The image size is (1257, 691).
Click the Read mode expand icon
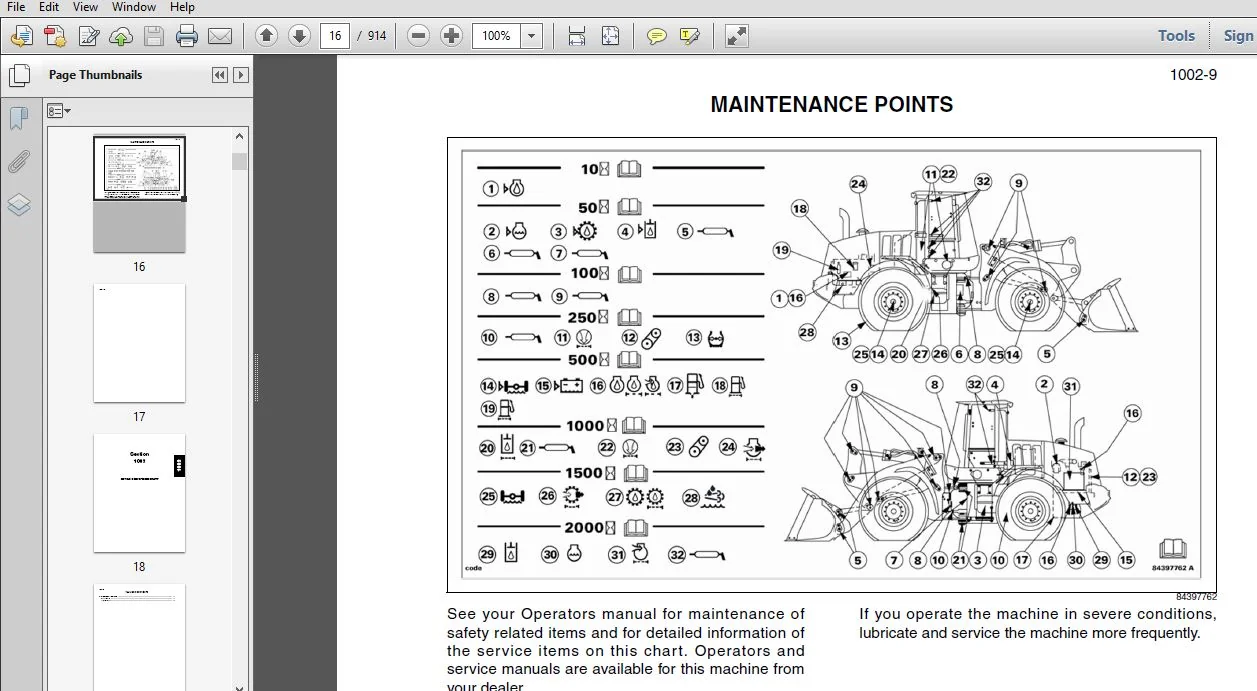point(736,36)
